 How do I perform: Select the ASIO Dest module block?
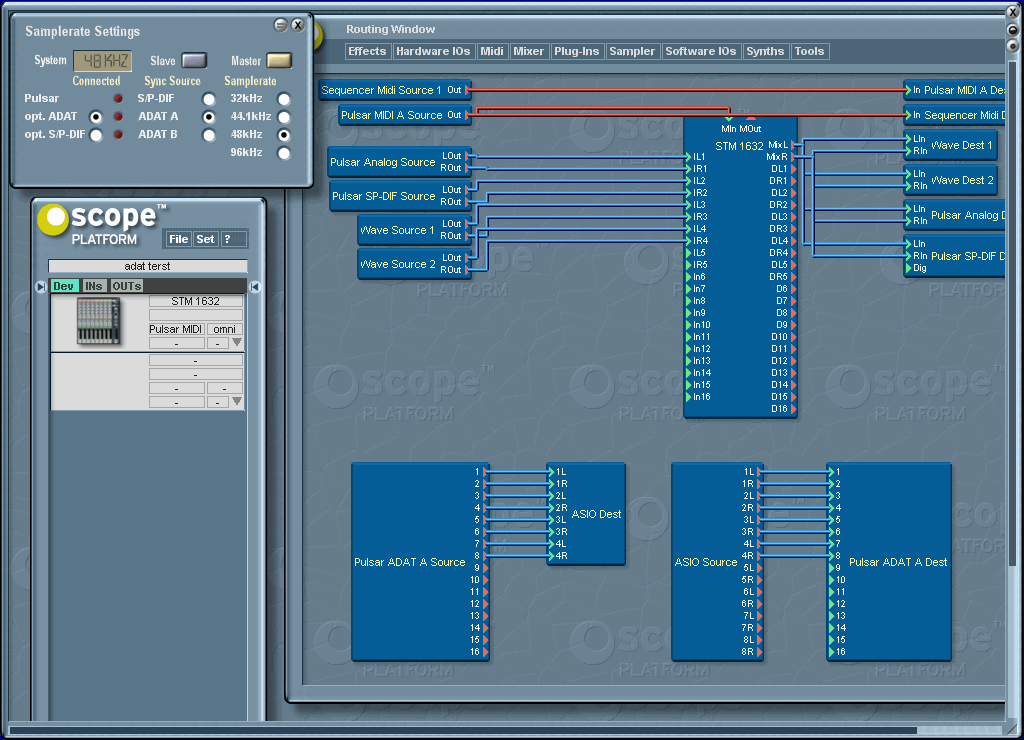[597, 514]
